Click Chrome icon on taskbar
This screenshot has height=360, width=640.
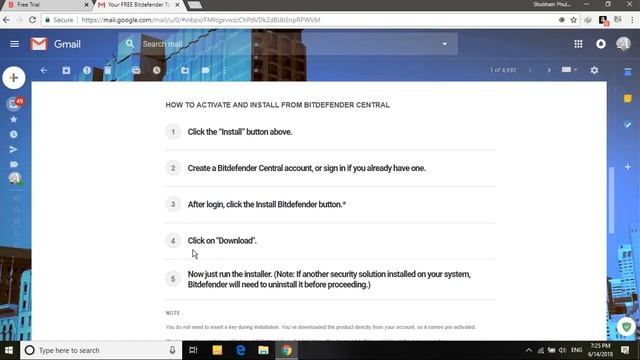click(x=287, y=350)
